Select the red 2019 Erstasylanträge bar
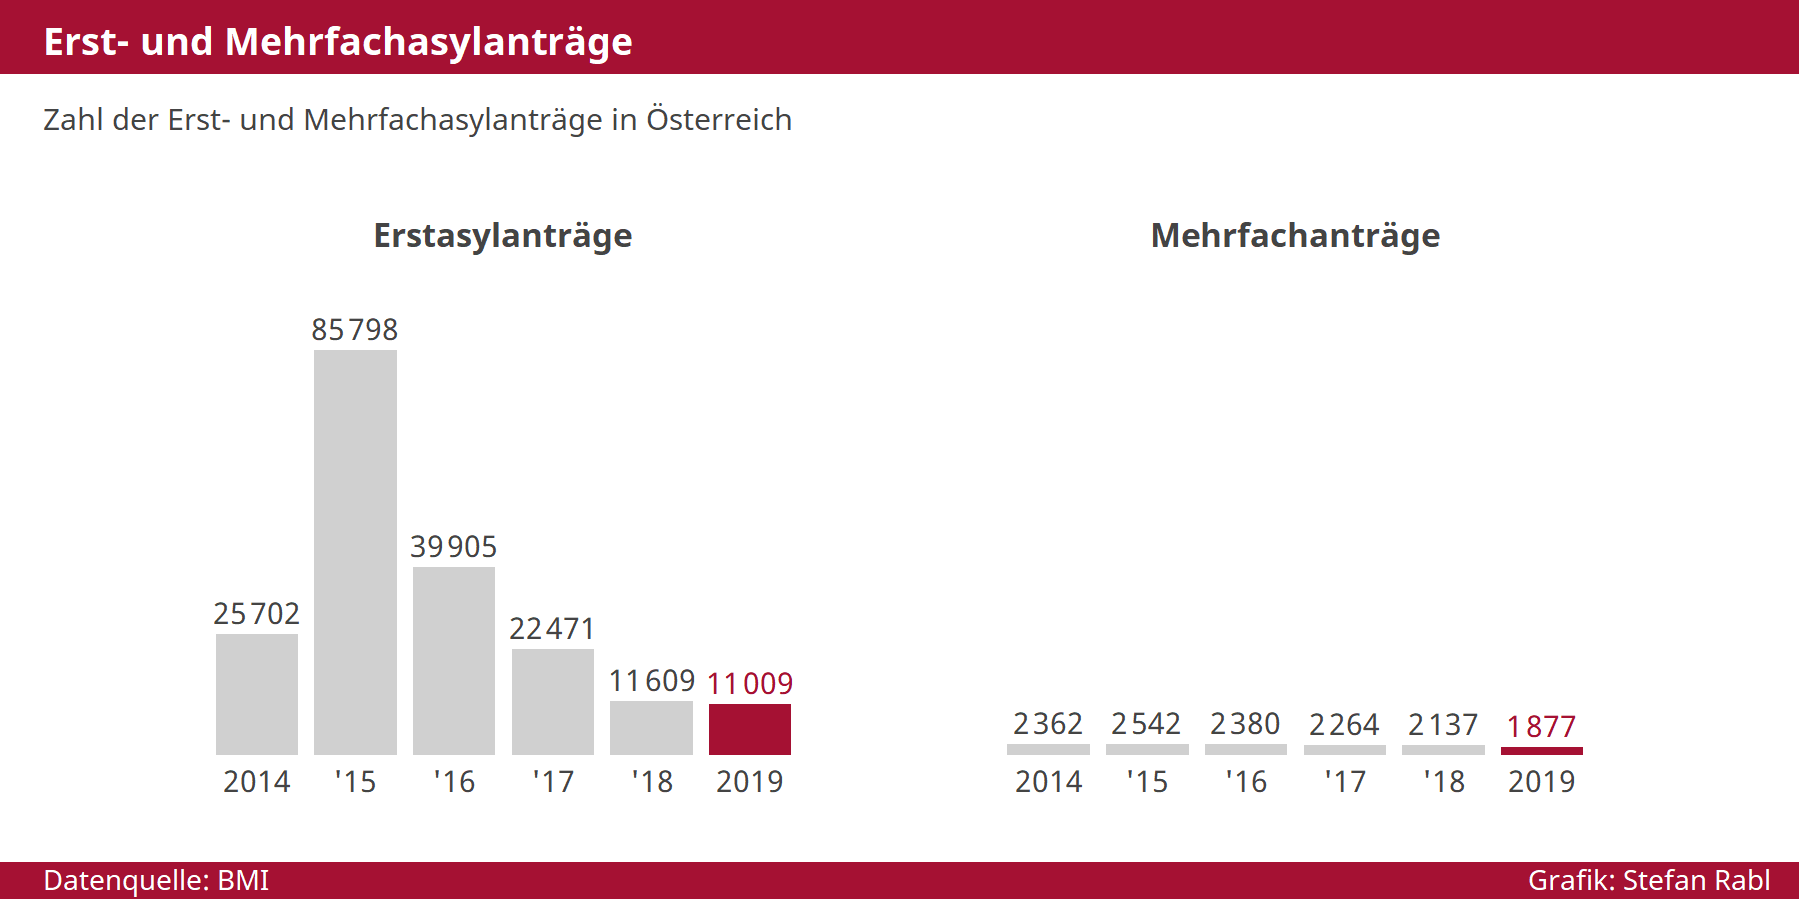This screenshot has height=900, width=1800. click(750, 729)
